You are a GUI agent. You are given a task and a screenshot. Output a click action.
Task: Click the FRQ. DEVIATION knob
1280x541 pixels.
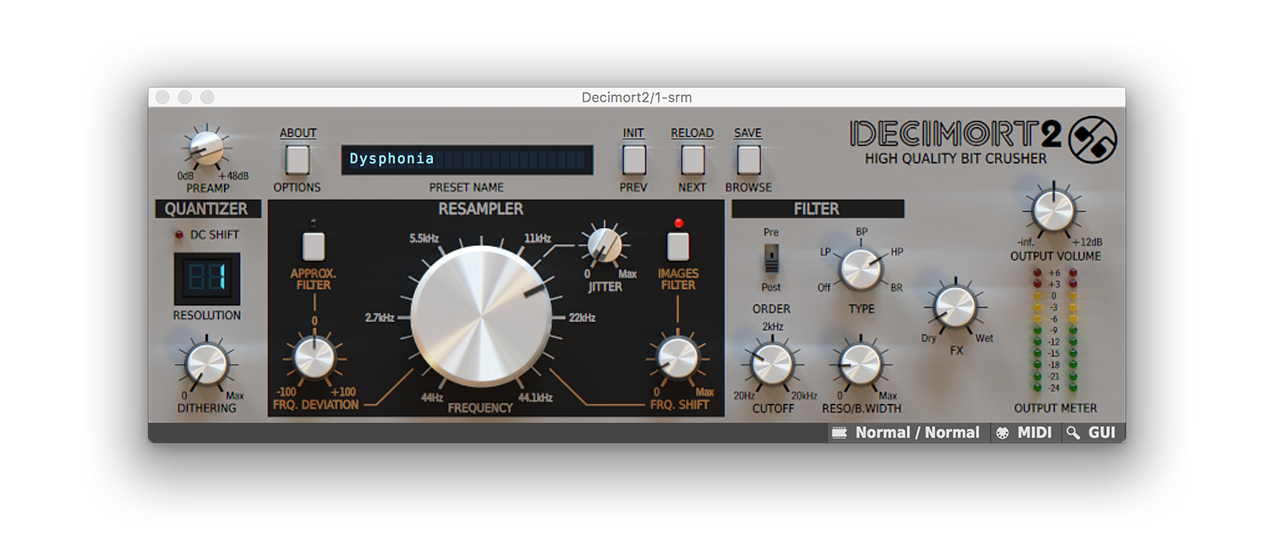pyautogui.click(x=314, y=358)
